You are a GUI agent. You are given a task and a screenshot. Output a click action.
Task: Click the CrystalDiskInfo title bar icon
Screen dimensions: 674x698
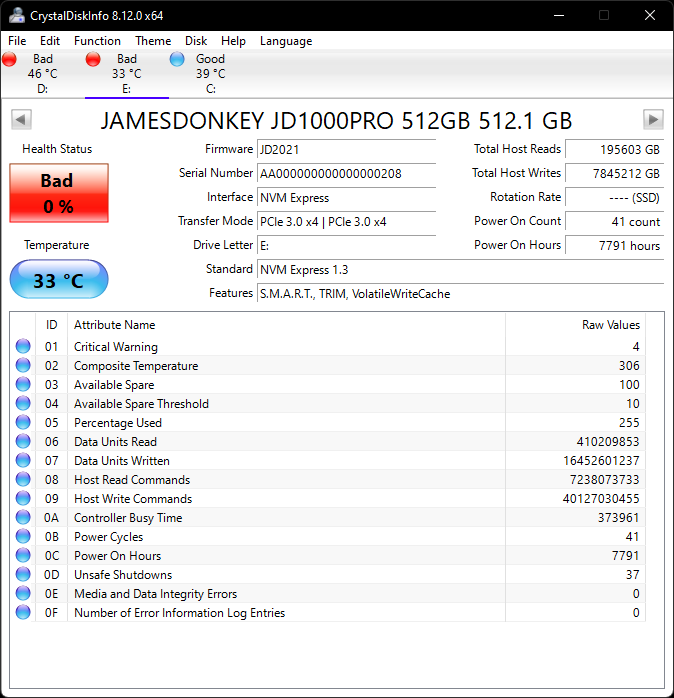click(17, 16)
